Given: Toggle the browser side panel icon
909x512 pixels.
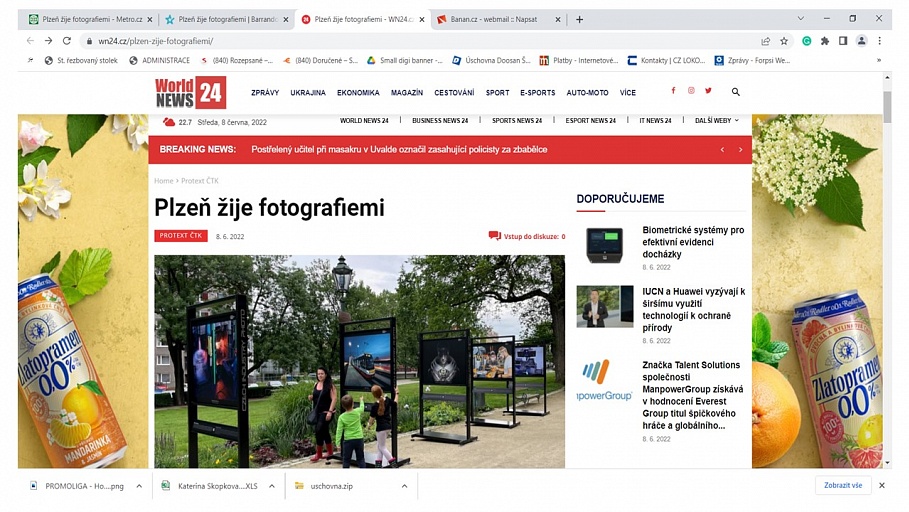Looking at the screenshot, I should 843,41.
